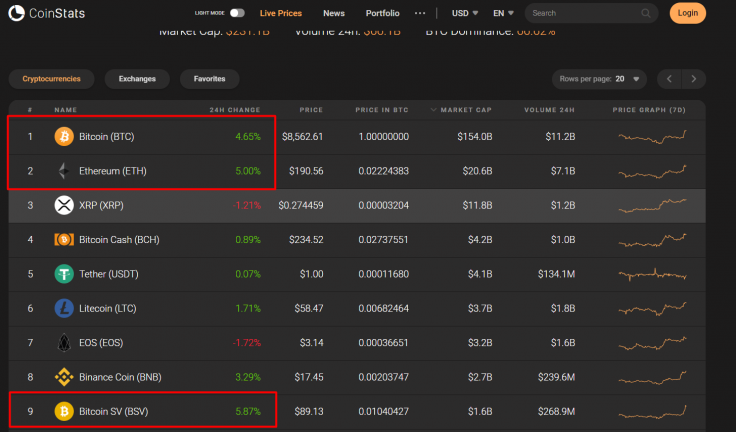Screen dimensions: 736x432
Task: Click the Ethereum (ETH) coin icon
Action: coord(64,171)
